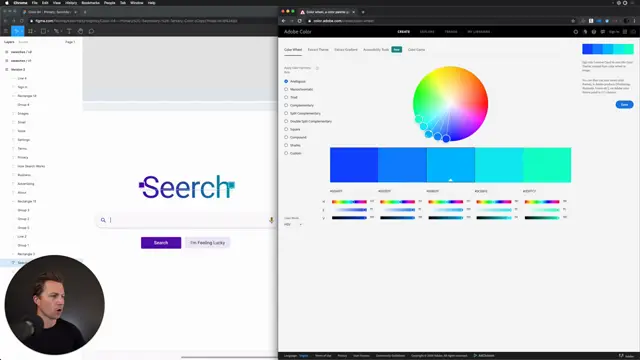The height and width of the screenshot is (360, 640).
Task: Select Split Complementary harmony rule
Action: pos(302,113)
